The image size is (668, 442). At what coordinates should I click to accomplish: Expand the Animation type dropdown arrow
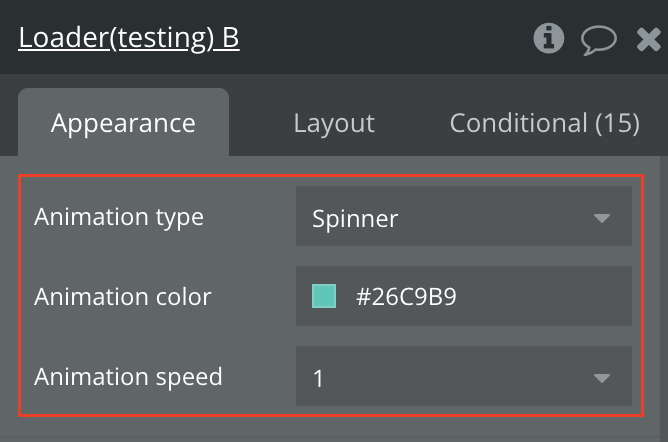601,218
